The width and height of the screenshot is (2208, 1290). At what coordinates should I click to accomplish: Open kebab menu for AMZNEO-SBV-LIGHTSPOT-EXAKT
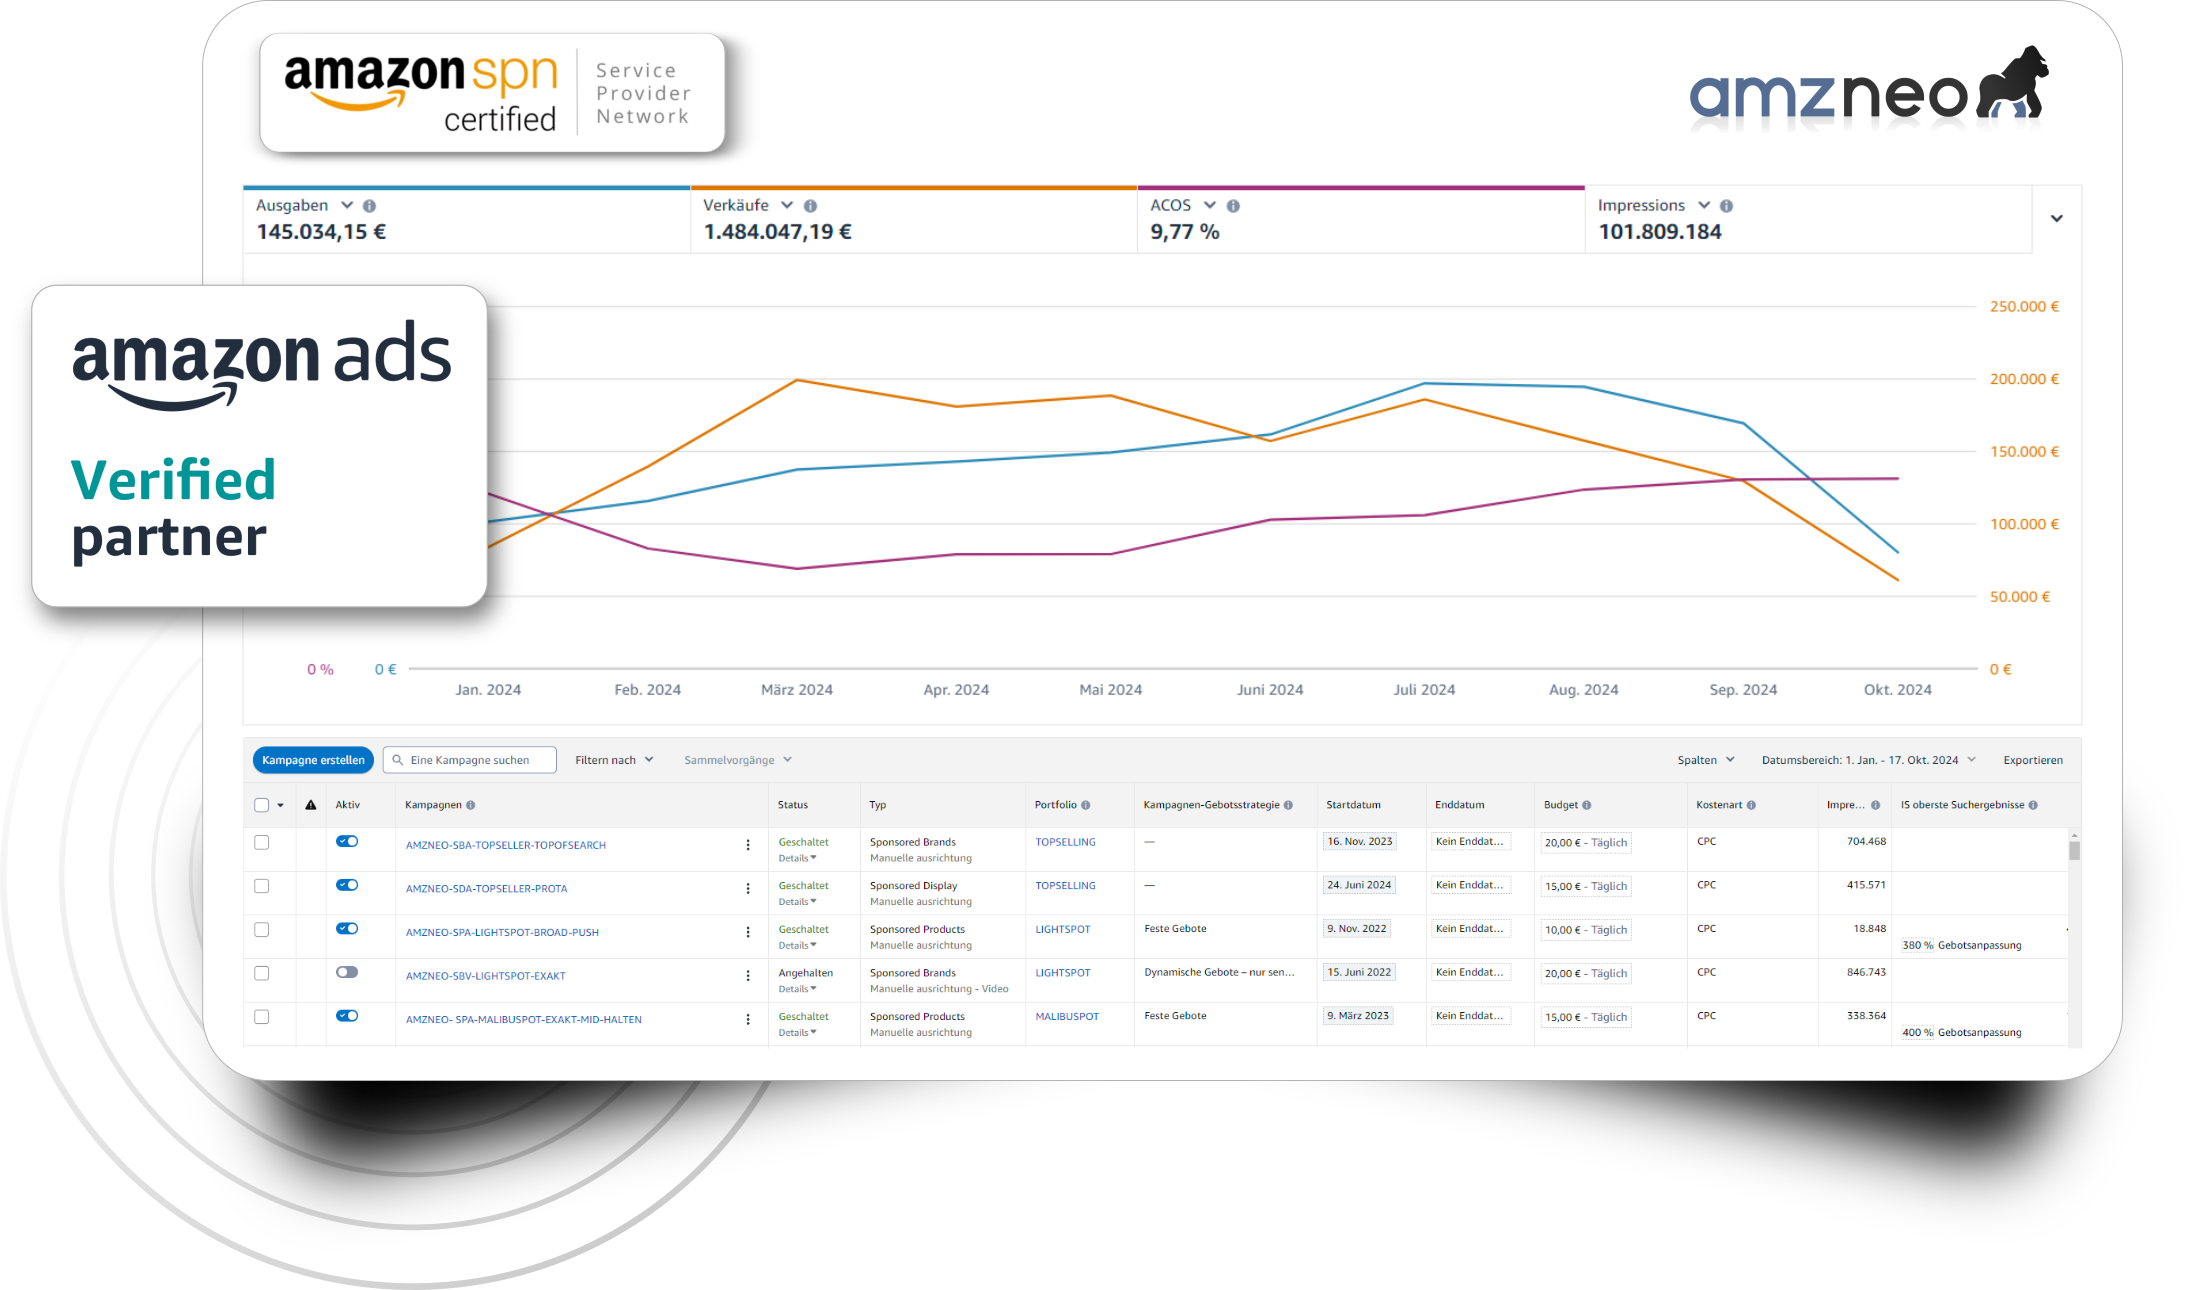pos(748,976)
